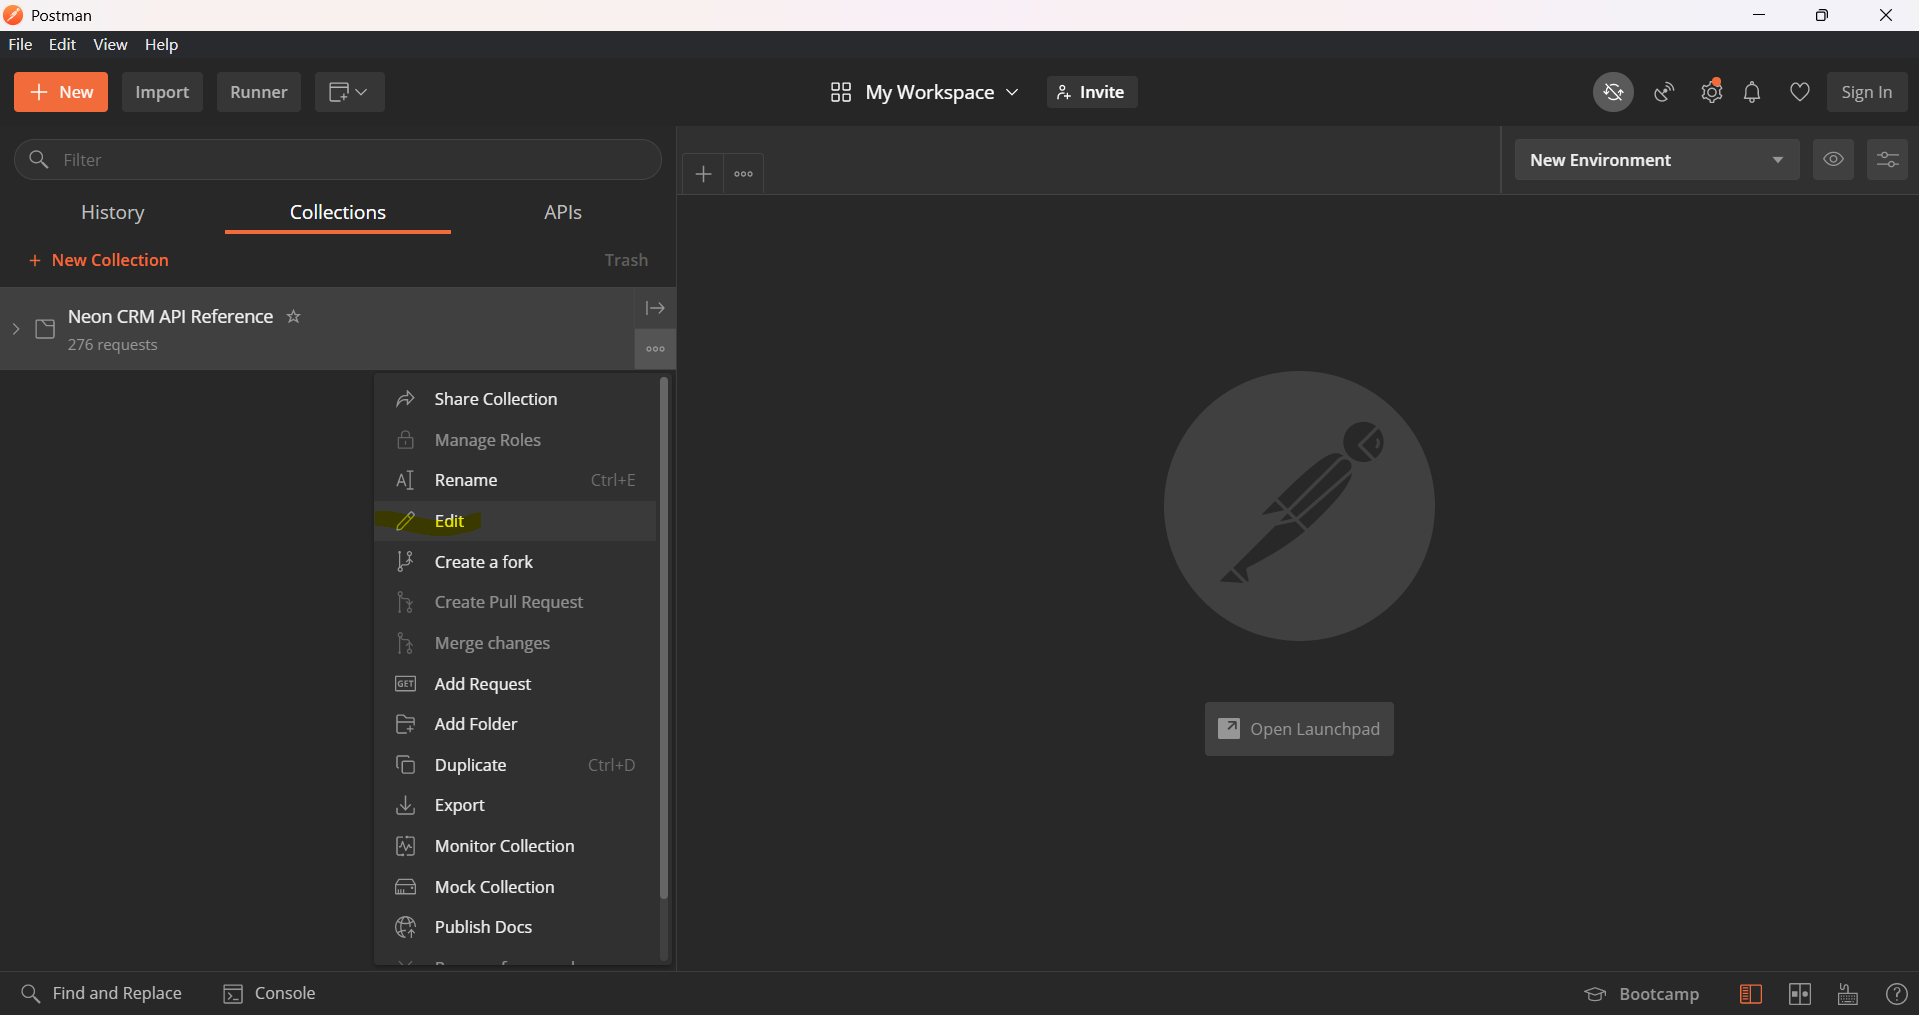Select Mock Collection
This screenshot has width=1919, height=1015.
[x=515, y=887]
